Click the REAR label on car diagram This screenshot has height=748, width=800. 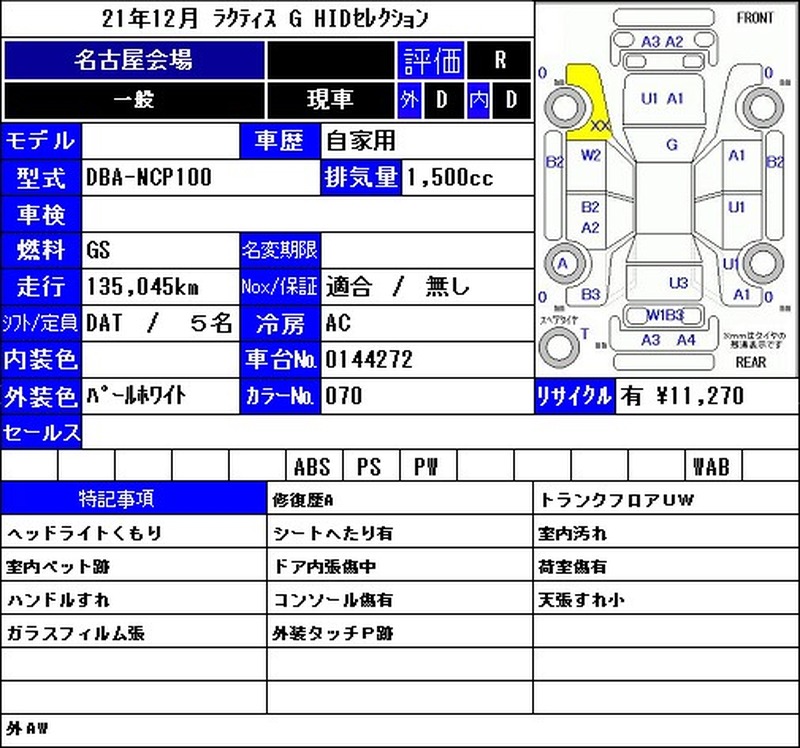click(751, 362)
